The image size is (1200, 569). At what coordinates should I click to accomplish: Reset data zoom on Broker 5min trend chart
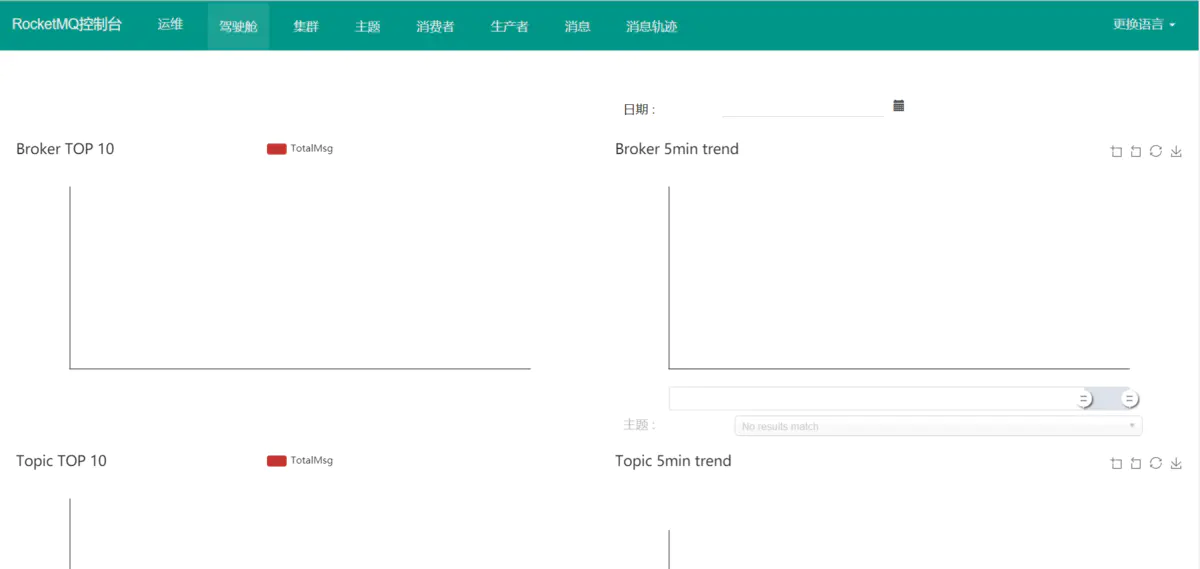click(x=1136, y=152)
